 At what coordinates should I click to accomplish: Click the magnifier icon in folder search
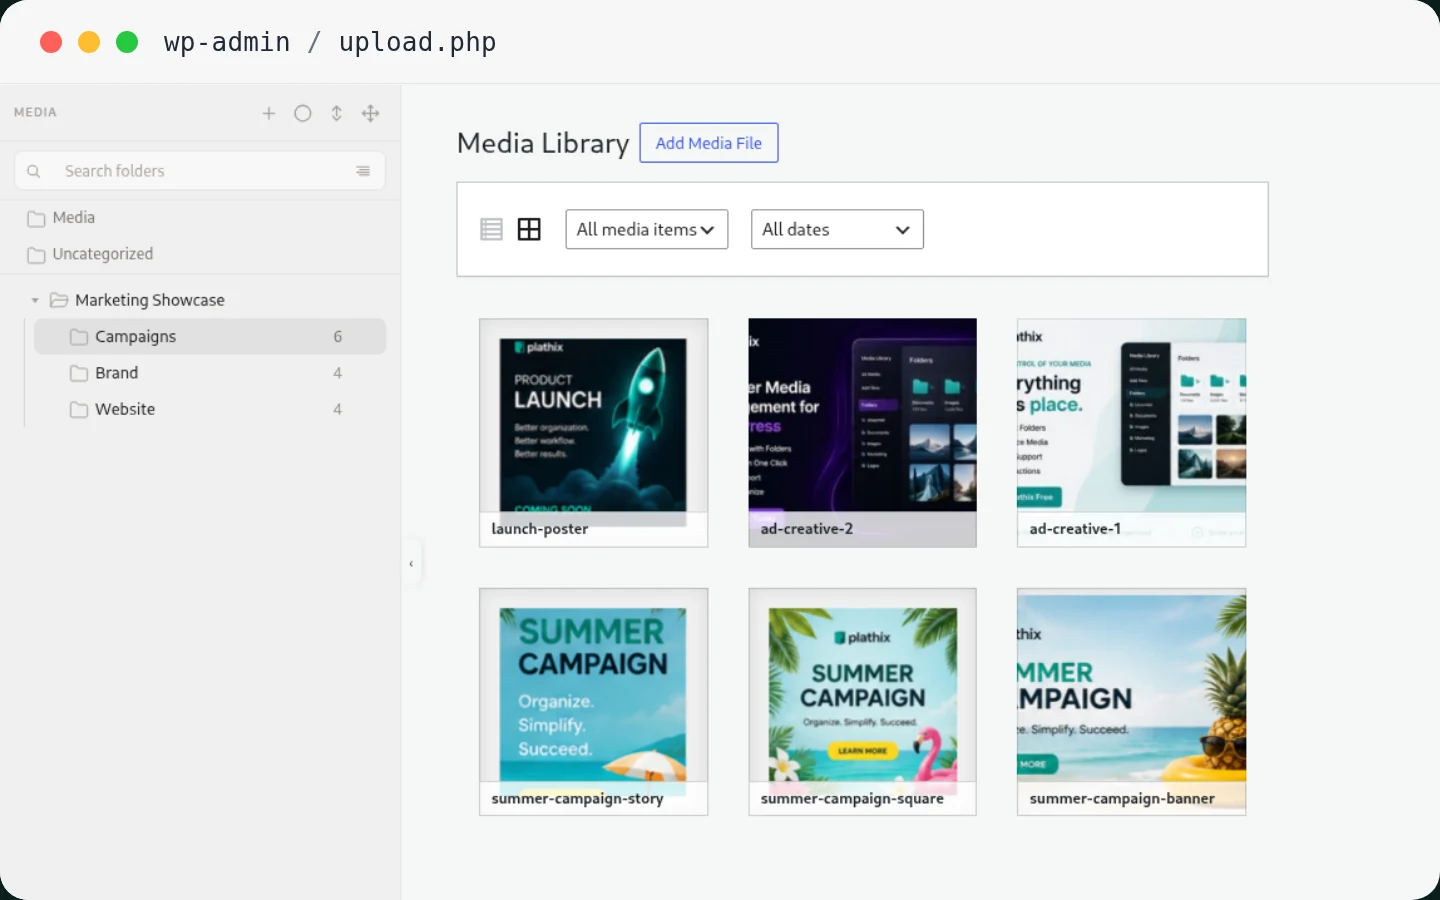point(34,171)
